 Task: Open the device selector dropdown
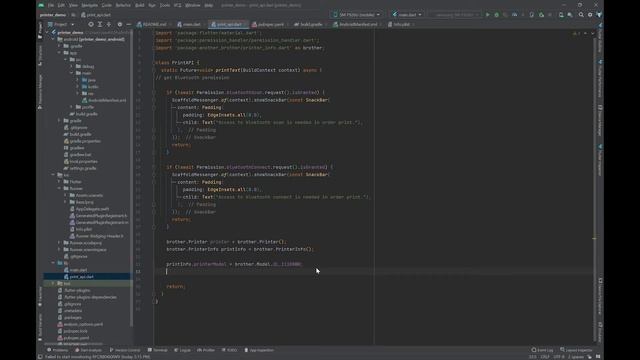(356, 15)
